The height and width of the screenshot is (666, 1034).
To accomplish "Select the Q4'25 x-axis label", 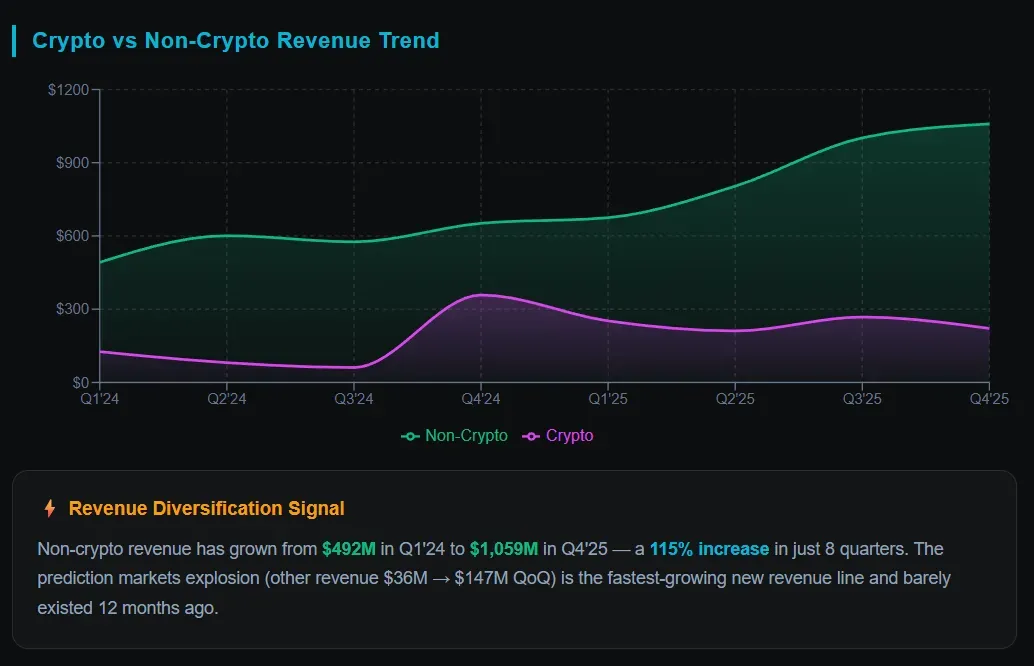I will click(x=988, y=399).
